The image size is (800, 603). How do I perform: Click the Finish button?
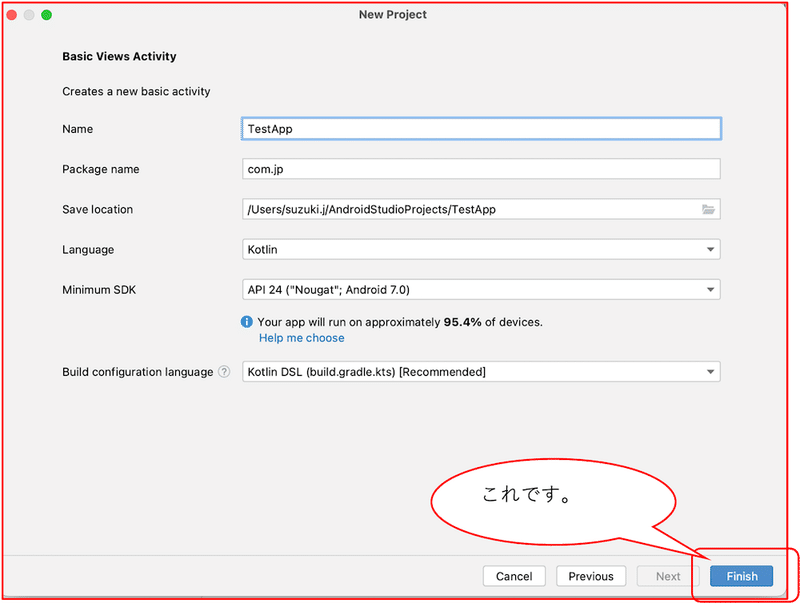click(741, 576)
